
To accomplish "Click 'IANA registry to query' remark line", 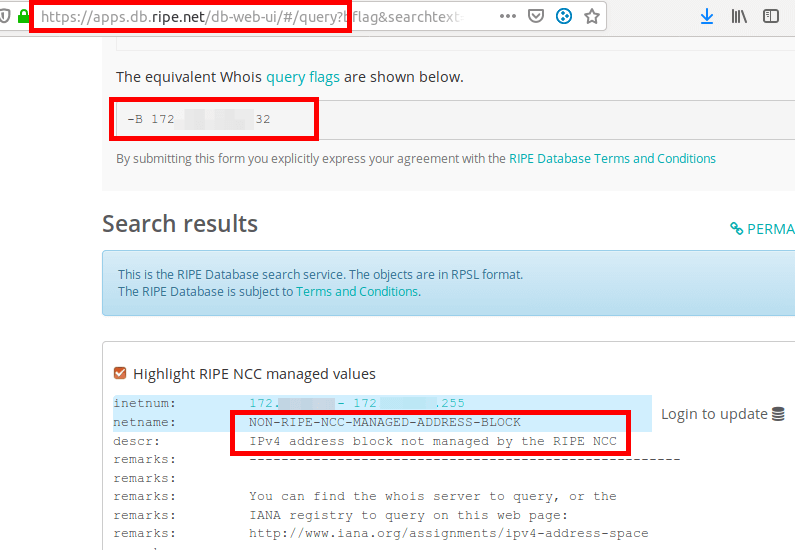I will (x=409, y=515).
